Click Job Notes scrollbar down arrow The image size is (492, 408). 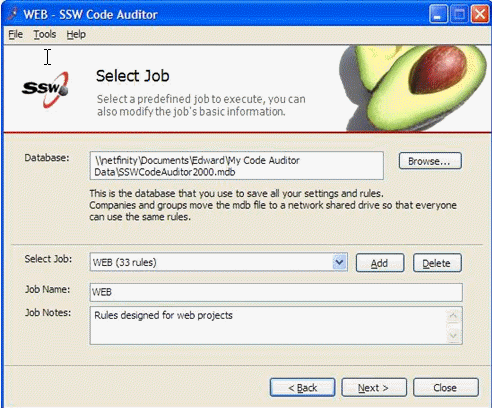pyautogui.click(x=453, y=335)
